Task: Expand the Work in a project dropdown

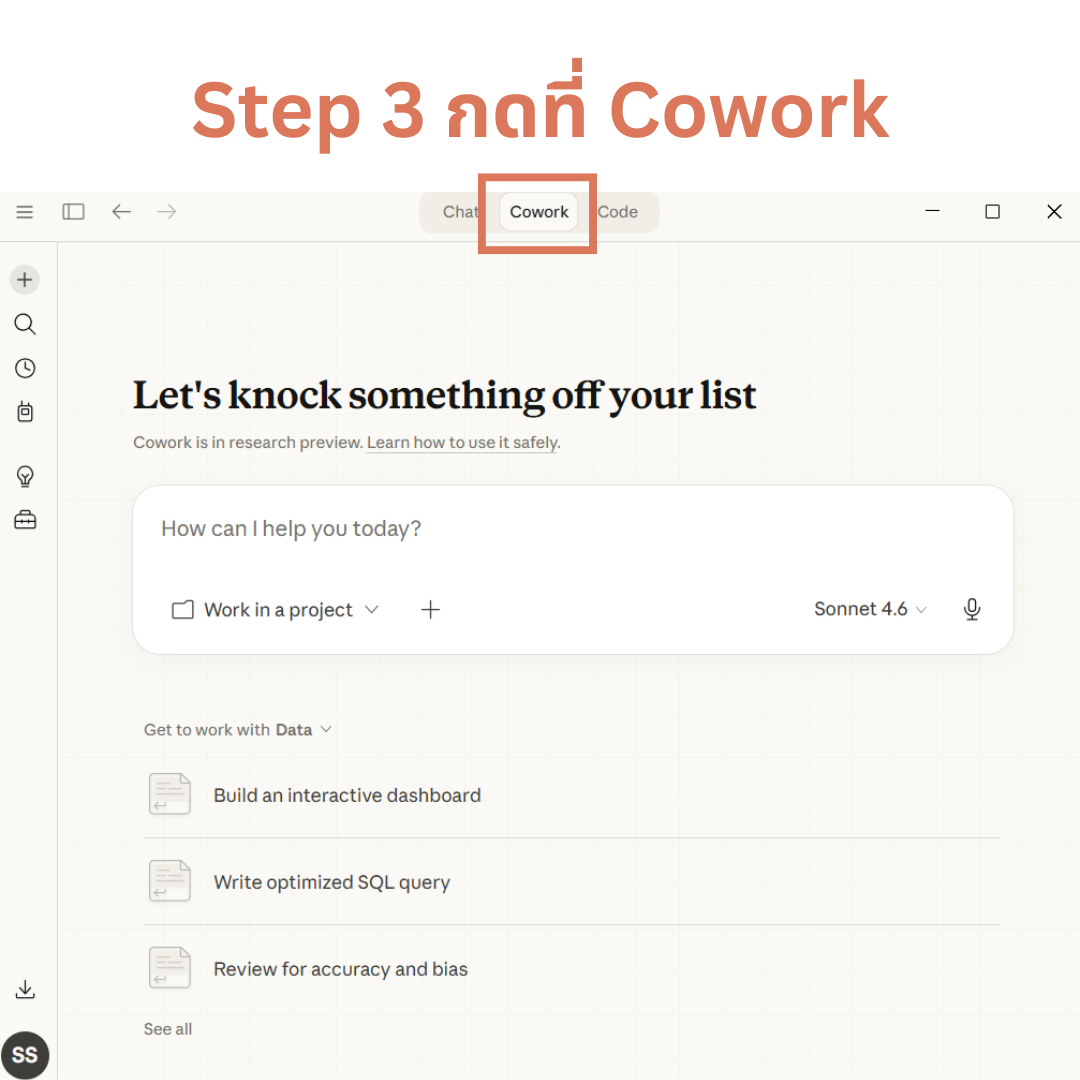Action: click(276, 610)
